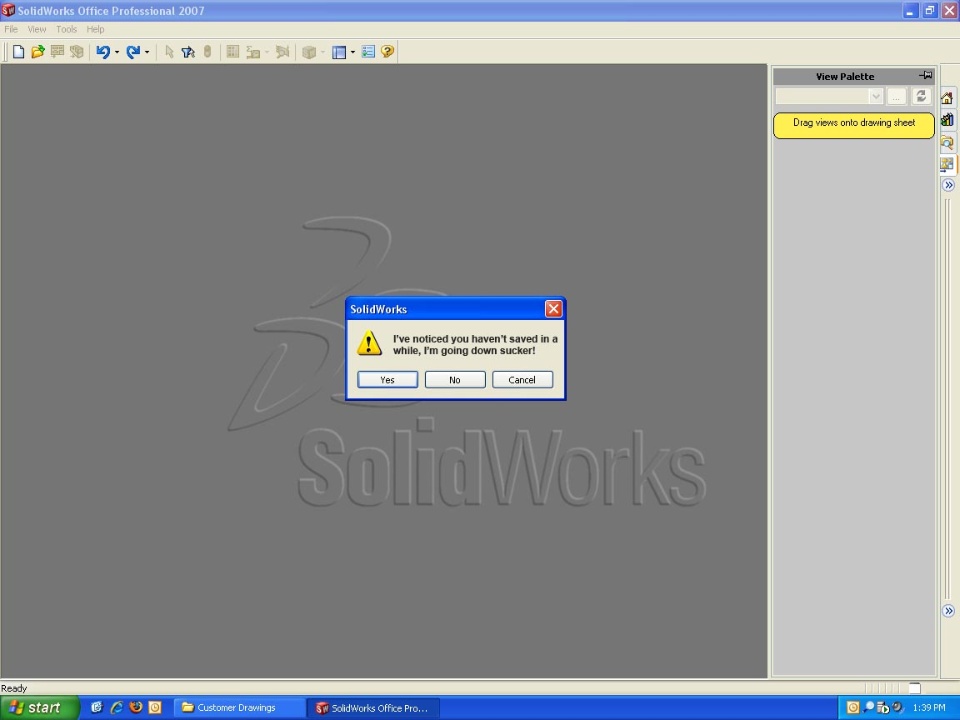Open the SolidWorks Resources home tab
960x720 pixels.
[x=948, y=98]
